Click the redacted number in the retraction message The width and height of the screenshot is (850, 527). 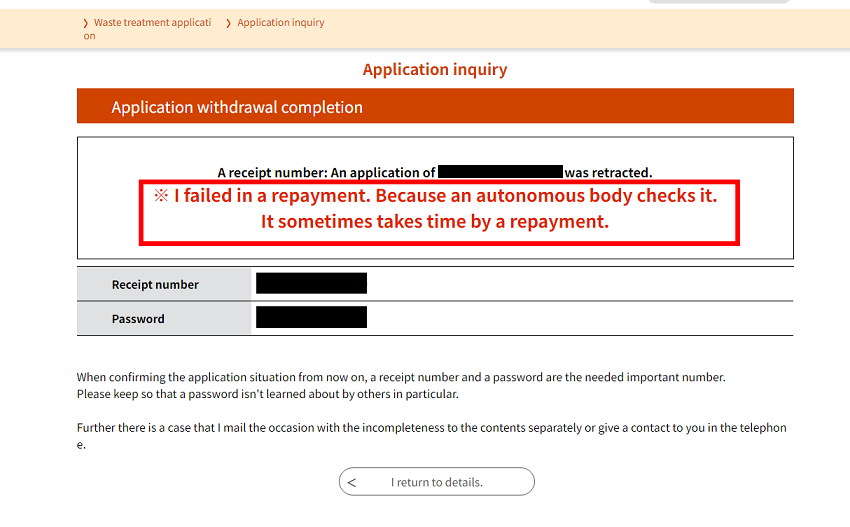[500, 172]
